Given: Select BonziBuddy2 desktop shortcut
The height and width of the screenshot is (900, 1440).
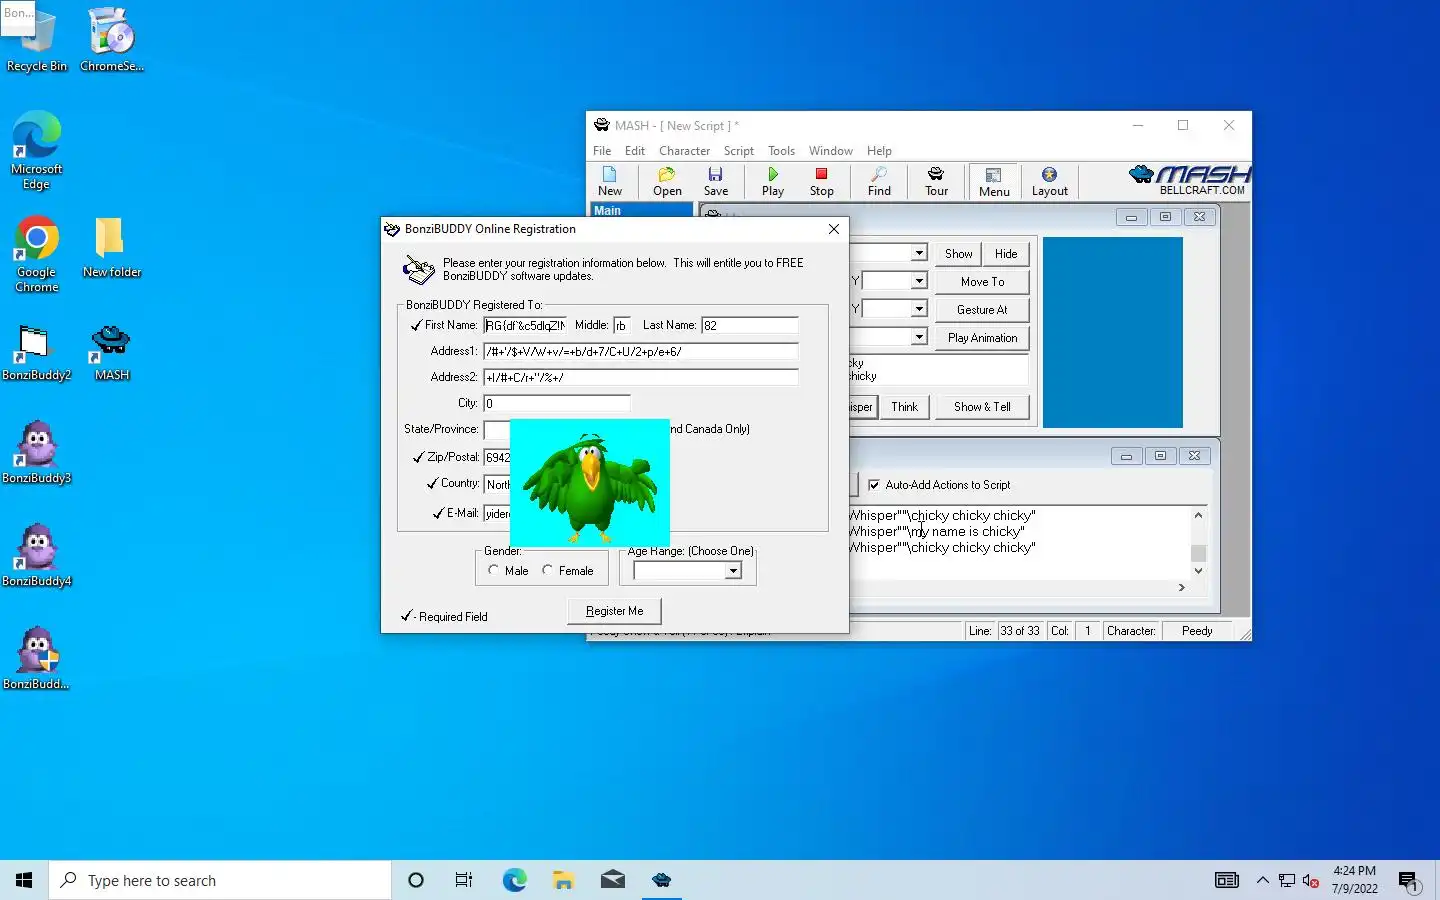Looking at the screenshot, I should click(37, 352).
